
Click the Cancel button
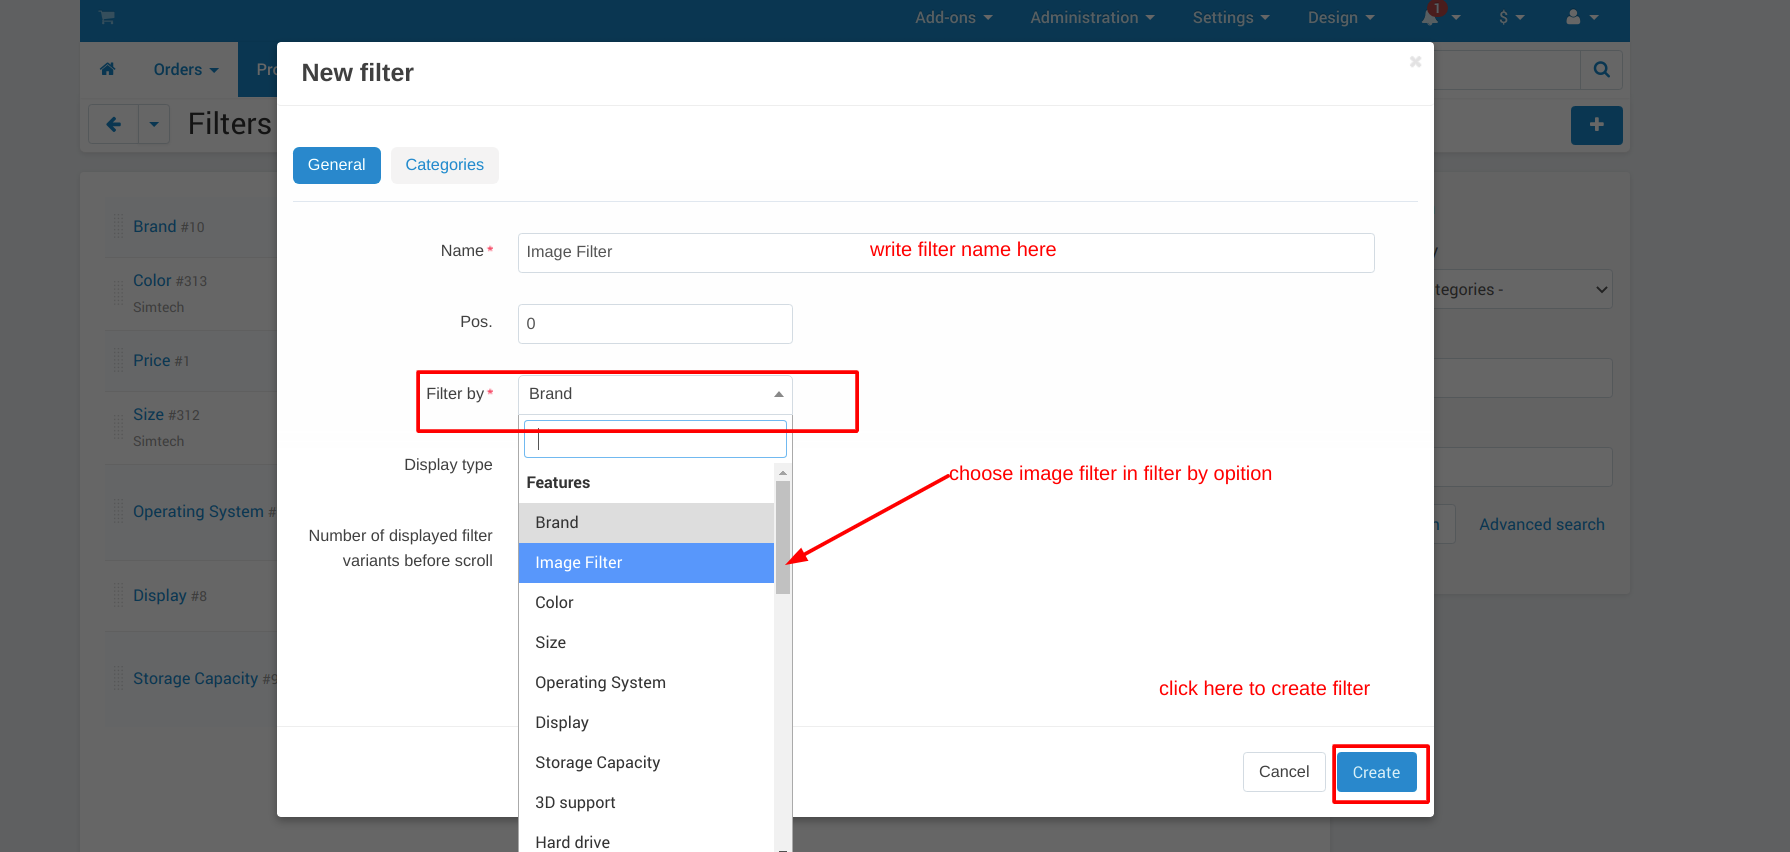(x=1283, y=772)
